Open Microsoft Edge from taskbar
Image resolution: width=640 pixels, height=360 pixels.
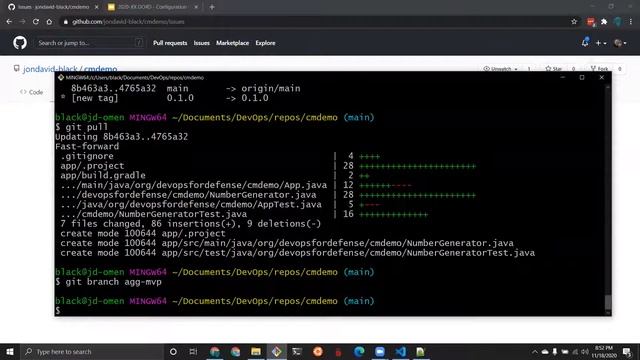pos(359,351)
